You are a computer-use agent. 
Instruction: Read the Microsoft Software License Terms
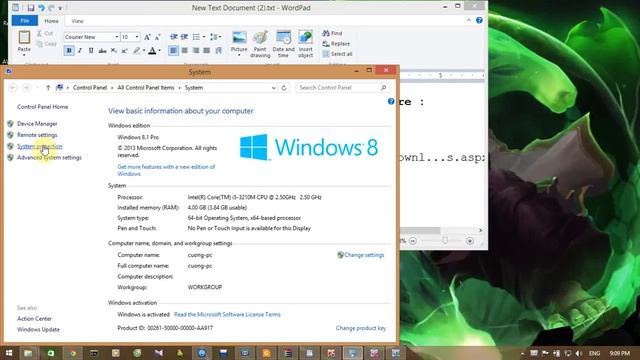227,315
